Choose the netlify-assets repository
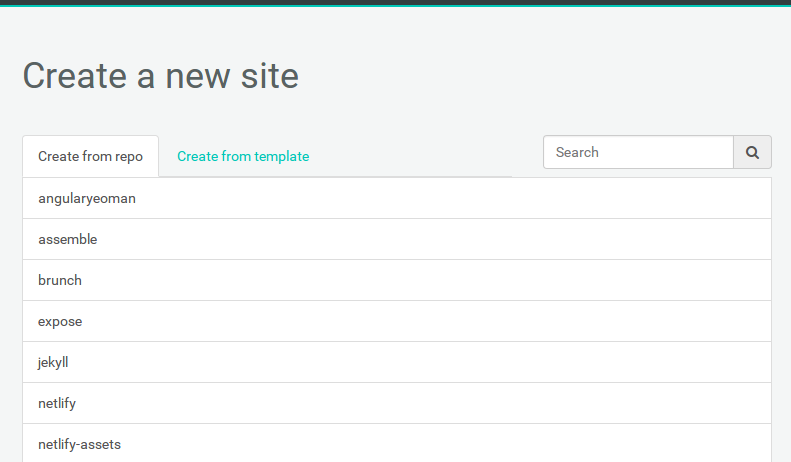This screenshot has height=462, width=791. 397,443
